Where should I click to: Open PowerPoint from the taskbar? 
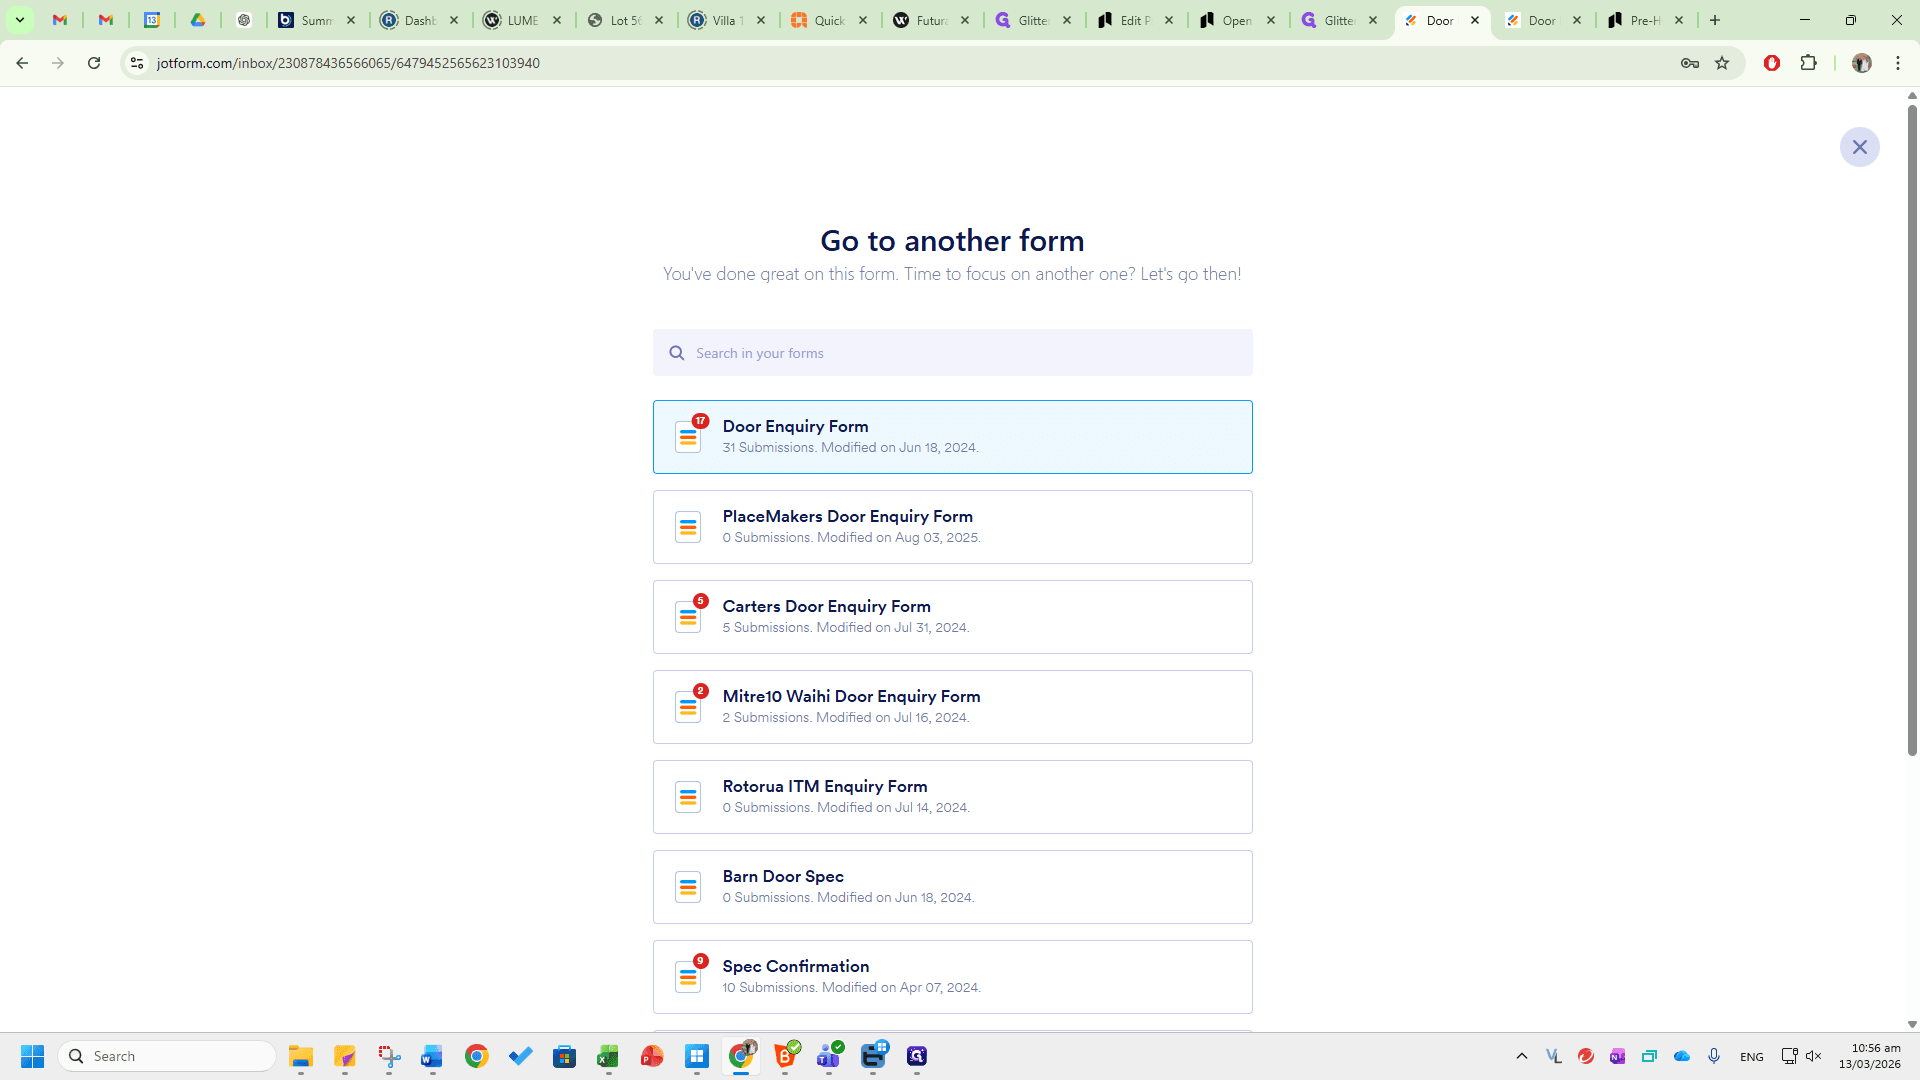coord(652,1056)
